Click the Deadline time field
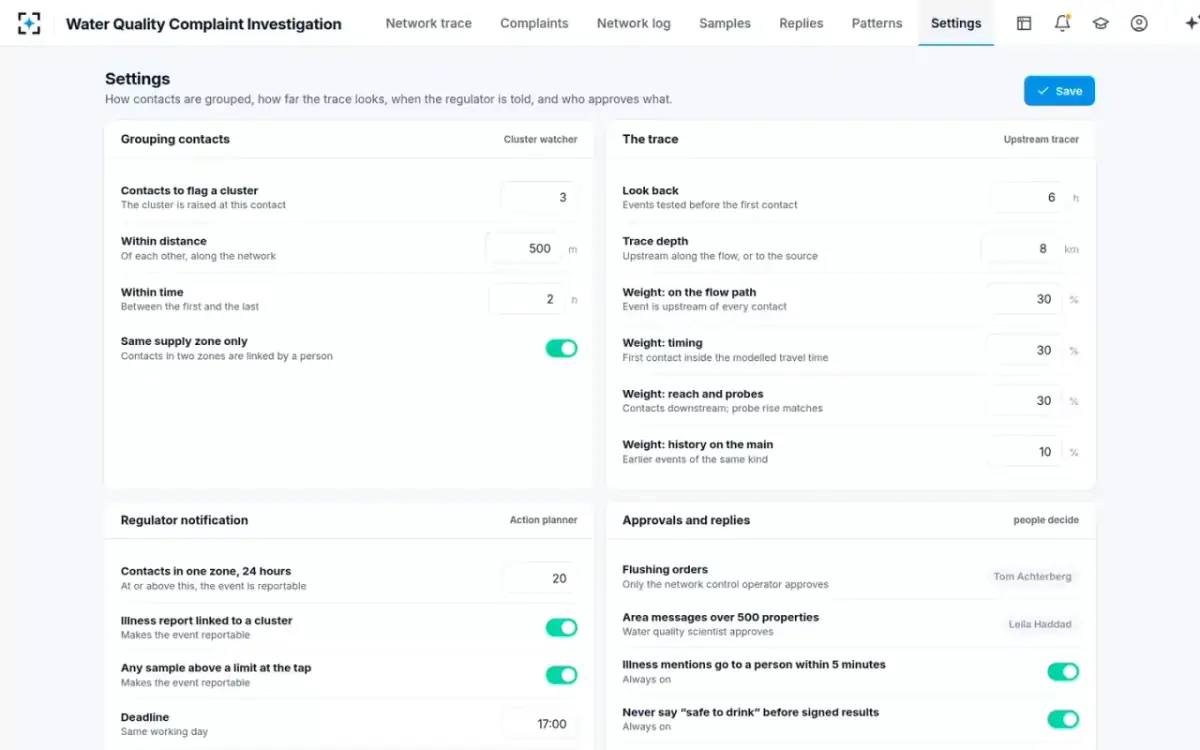The height and width of the screenshot is (750, 1200). click(x=540, y=724)
